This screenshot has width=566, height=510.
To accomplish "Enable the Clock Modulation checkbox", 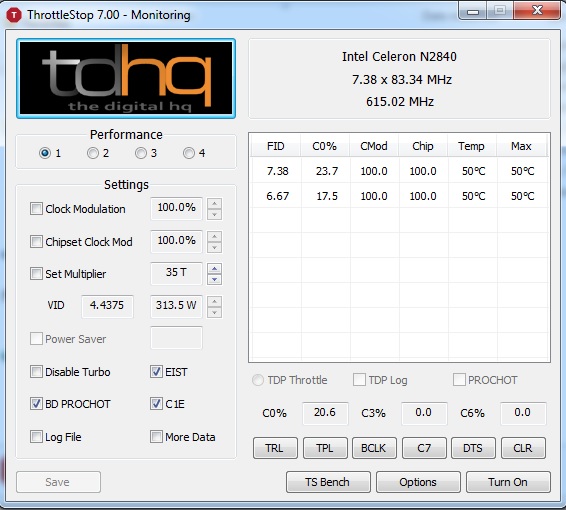I will pos(36,209).
